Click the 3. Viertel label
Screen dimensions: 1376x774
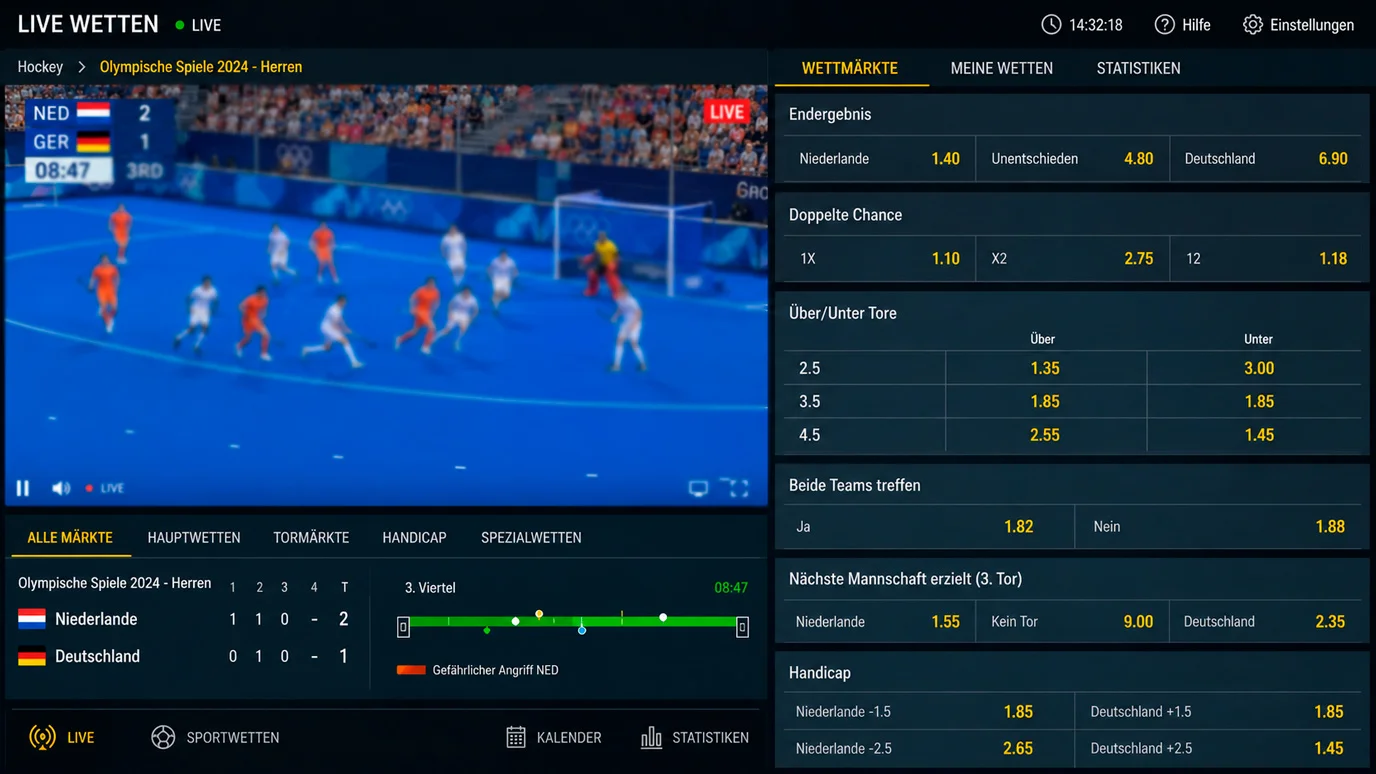click(x=430, y=588)
